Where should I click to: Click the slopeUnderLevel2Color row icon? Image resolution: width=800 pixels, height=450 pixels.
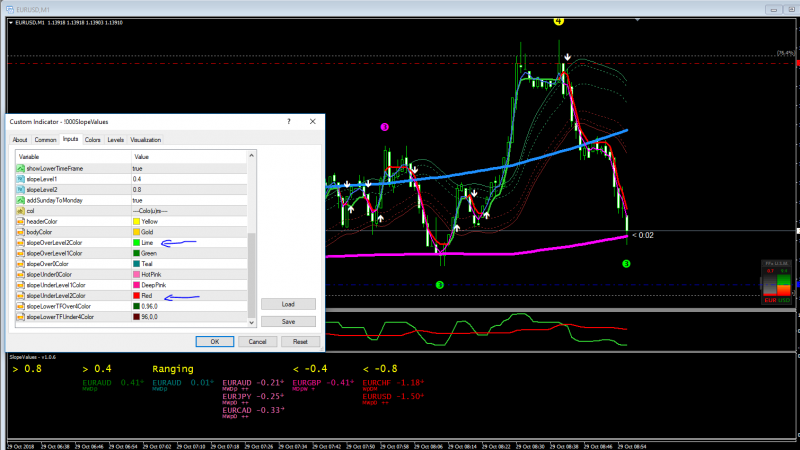click(20, 296)
